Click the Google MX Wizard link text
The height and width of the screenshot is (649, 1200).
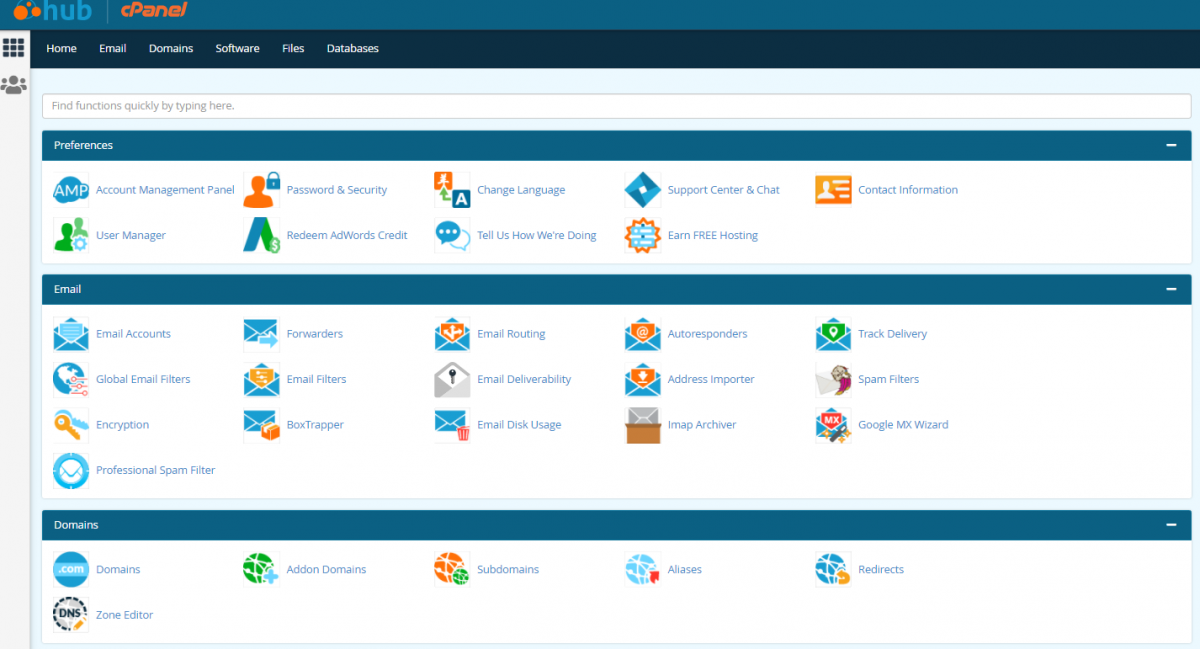click(x=903, y=425)
